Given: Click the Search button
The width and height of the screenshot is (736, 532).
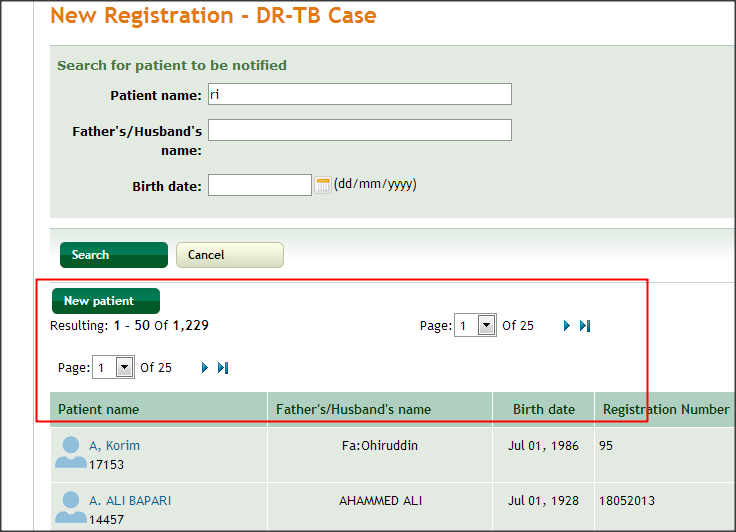Looking at the screenshot, I should pos(114,255).
